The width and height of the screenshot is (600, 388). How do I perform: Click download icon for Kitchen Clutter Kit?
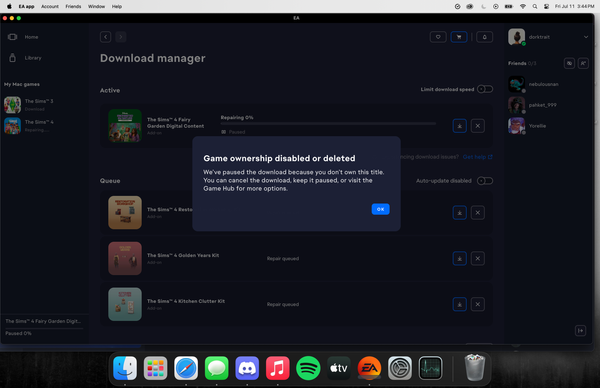point(460,305)
